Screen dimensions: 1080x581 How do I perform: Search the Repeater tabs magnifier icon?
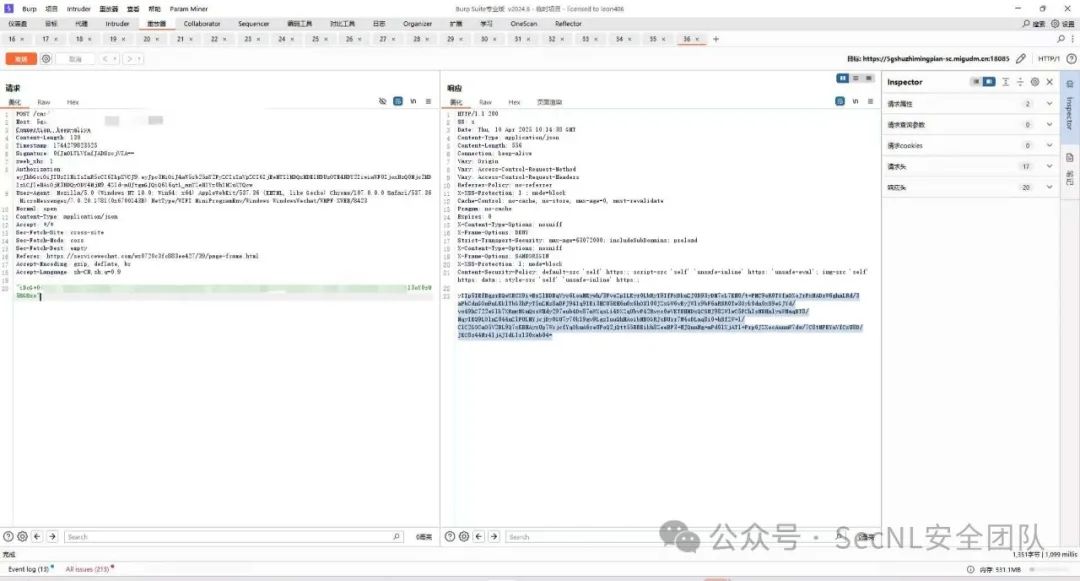tap(1061, 39)
